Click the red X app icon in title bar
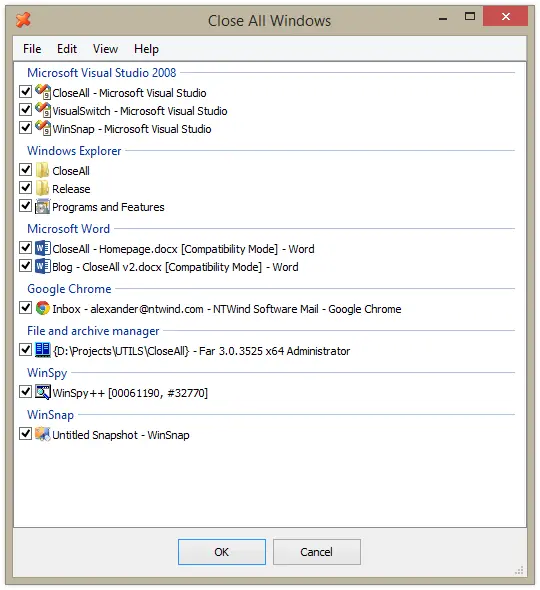 point(23,20)
